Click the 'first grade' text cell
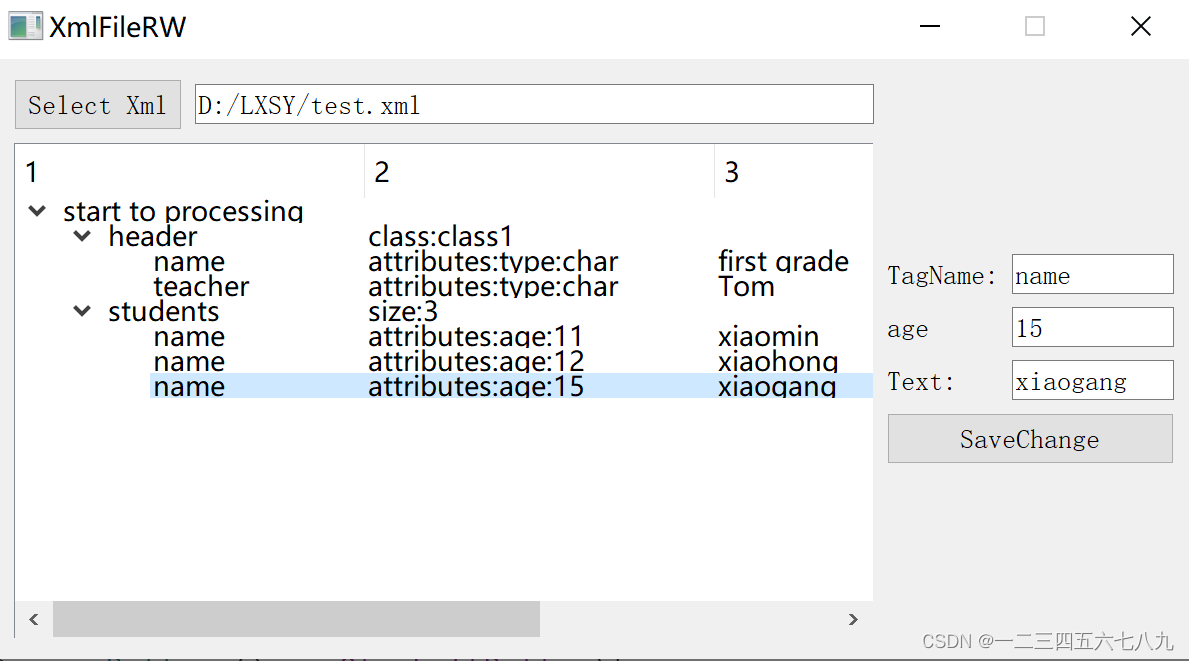Viewport: 1189px width, 661px height. (x=783, y=261)
